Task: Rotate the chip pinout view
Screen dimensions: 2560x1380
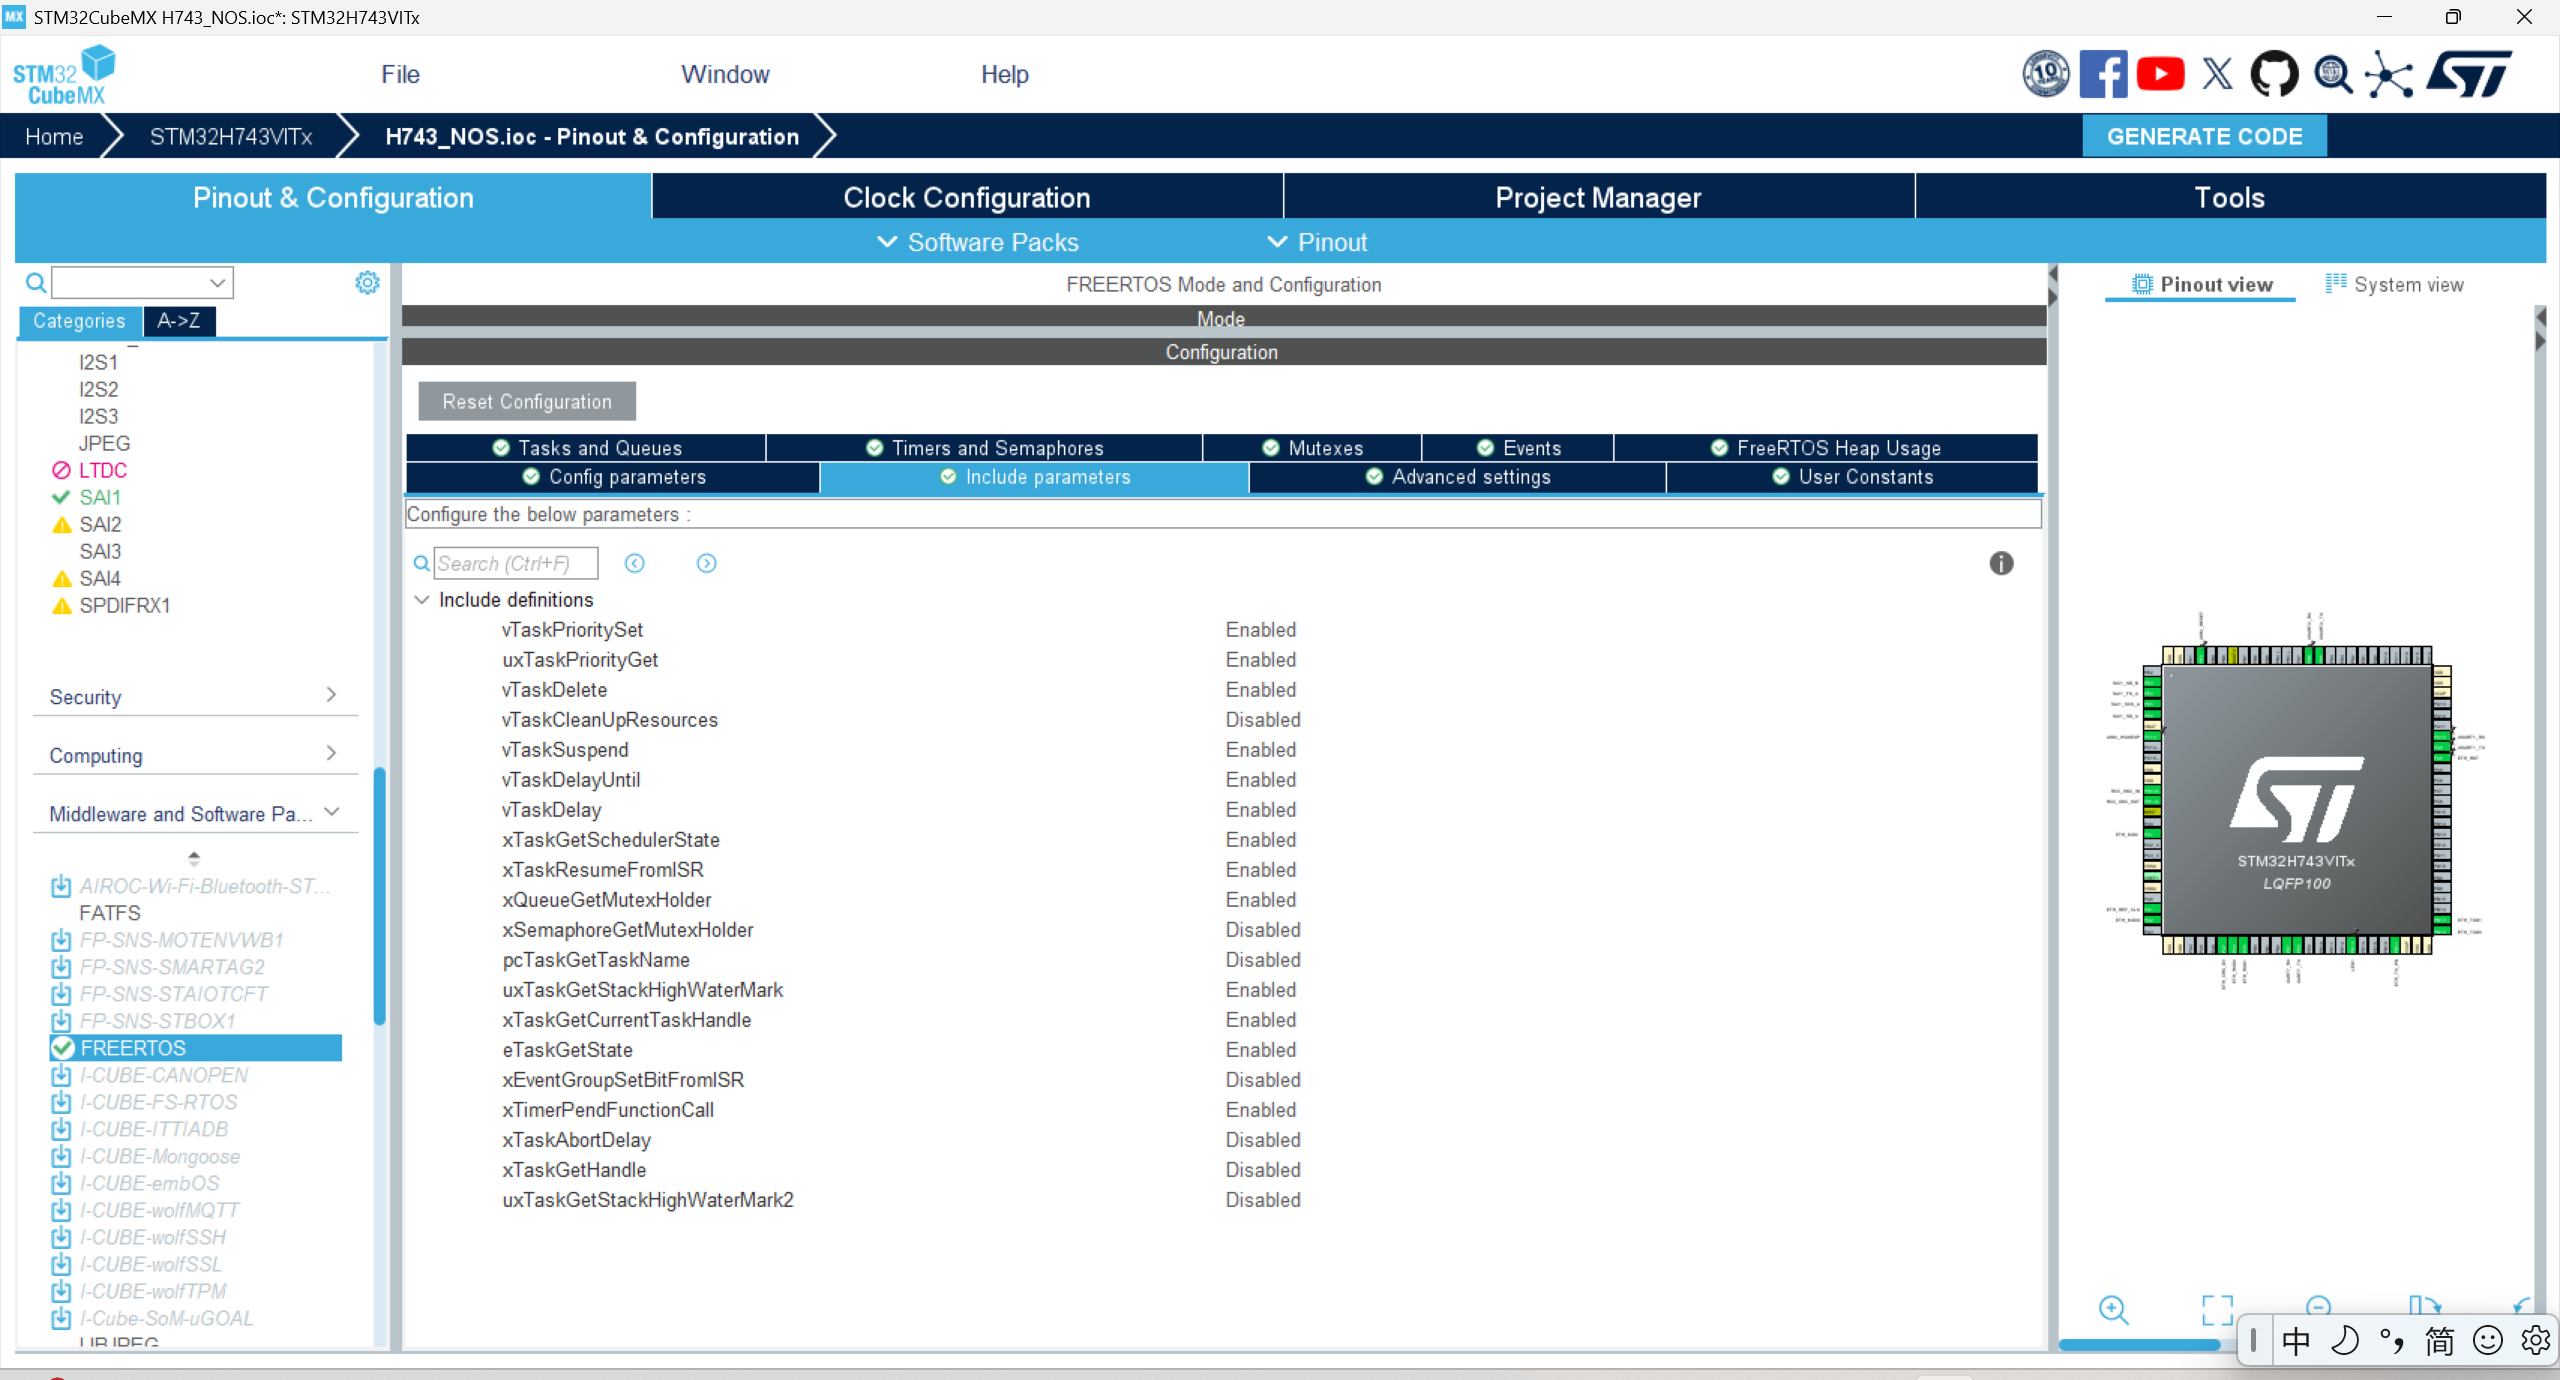Action: point(2423,1305)
